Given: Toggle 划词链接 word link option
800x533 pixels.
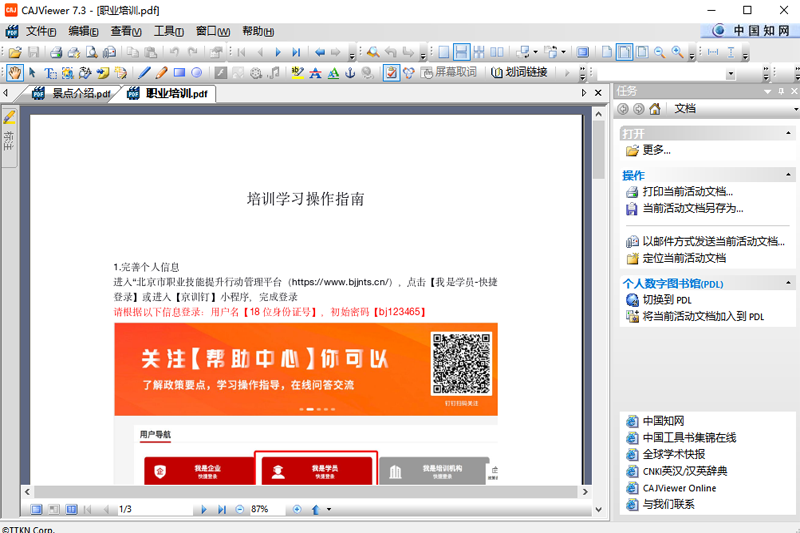Looking at the screenshot, I should [x=518, y=72].
